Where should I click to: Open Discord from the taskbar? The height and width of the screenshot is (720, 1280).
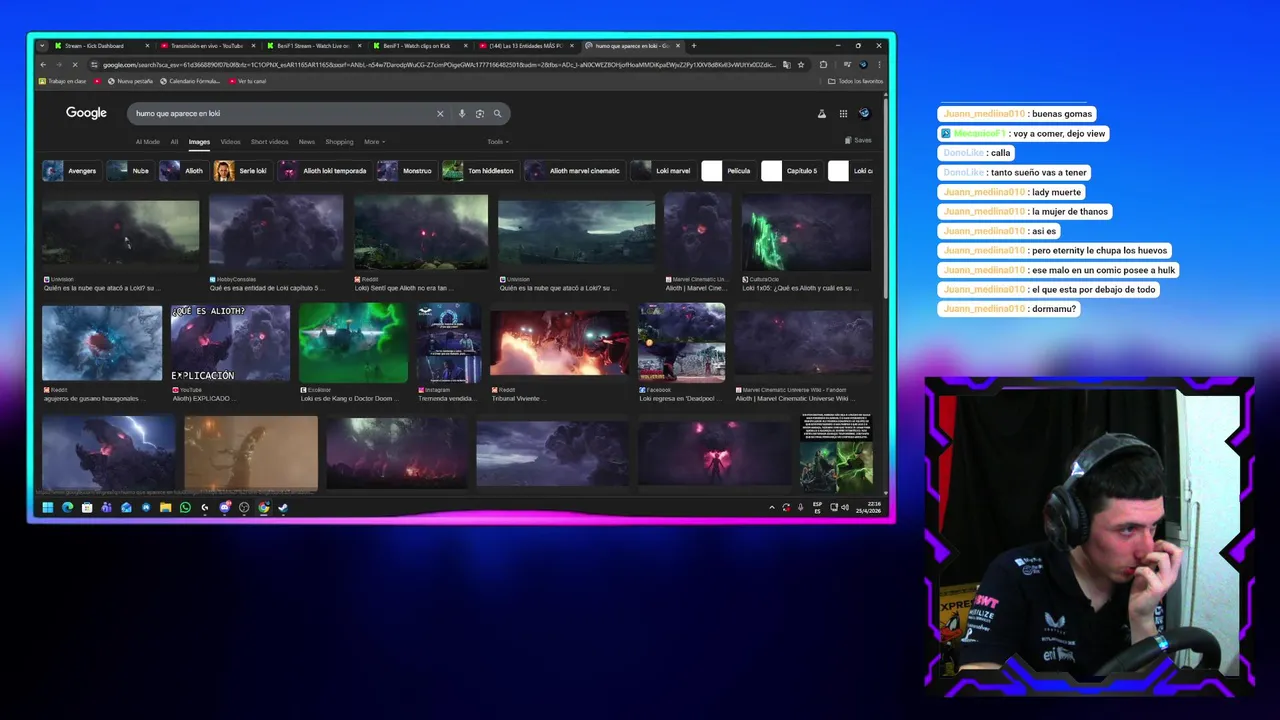pos(224,508)
